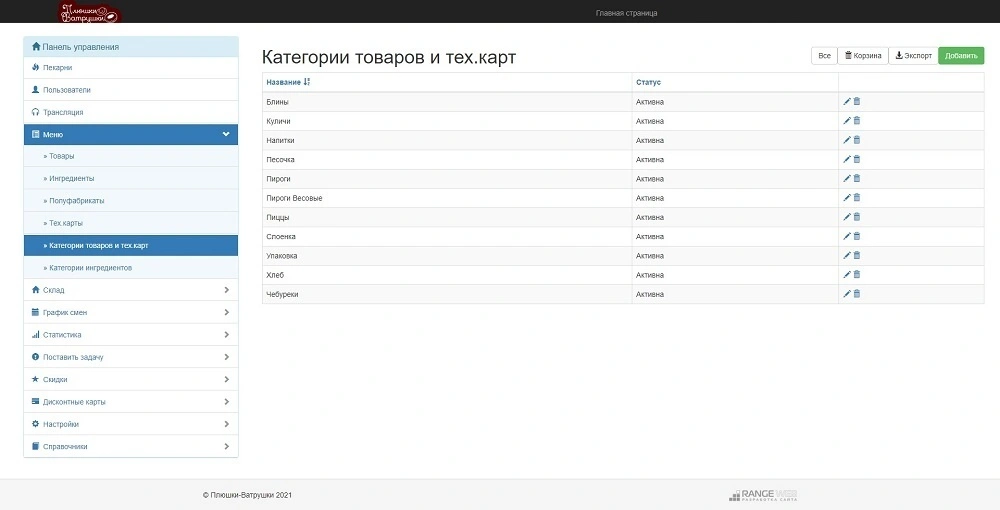Edit the Пироги row pencil icon
This screenshot has height=510, width=1000.
click(847, 178)
